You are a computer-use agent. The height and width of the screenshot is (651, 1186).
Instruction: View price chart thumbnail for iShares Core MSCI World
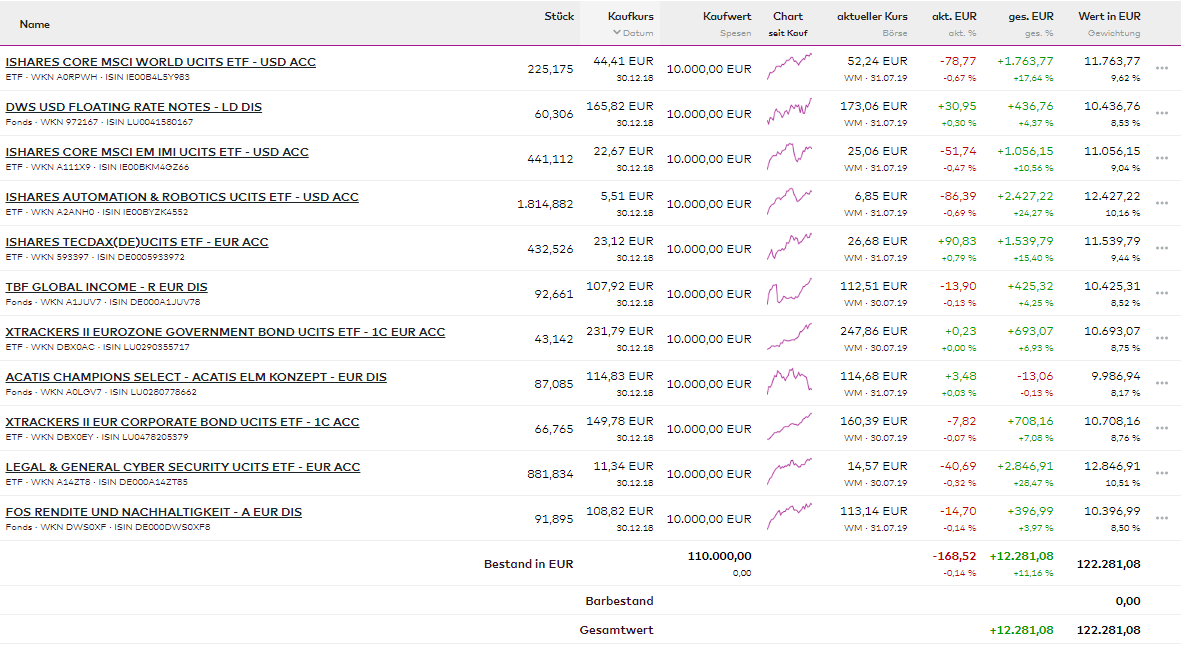pos(789,67)
